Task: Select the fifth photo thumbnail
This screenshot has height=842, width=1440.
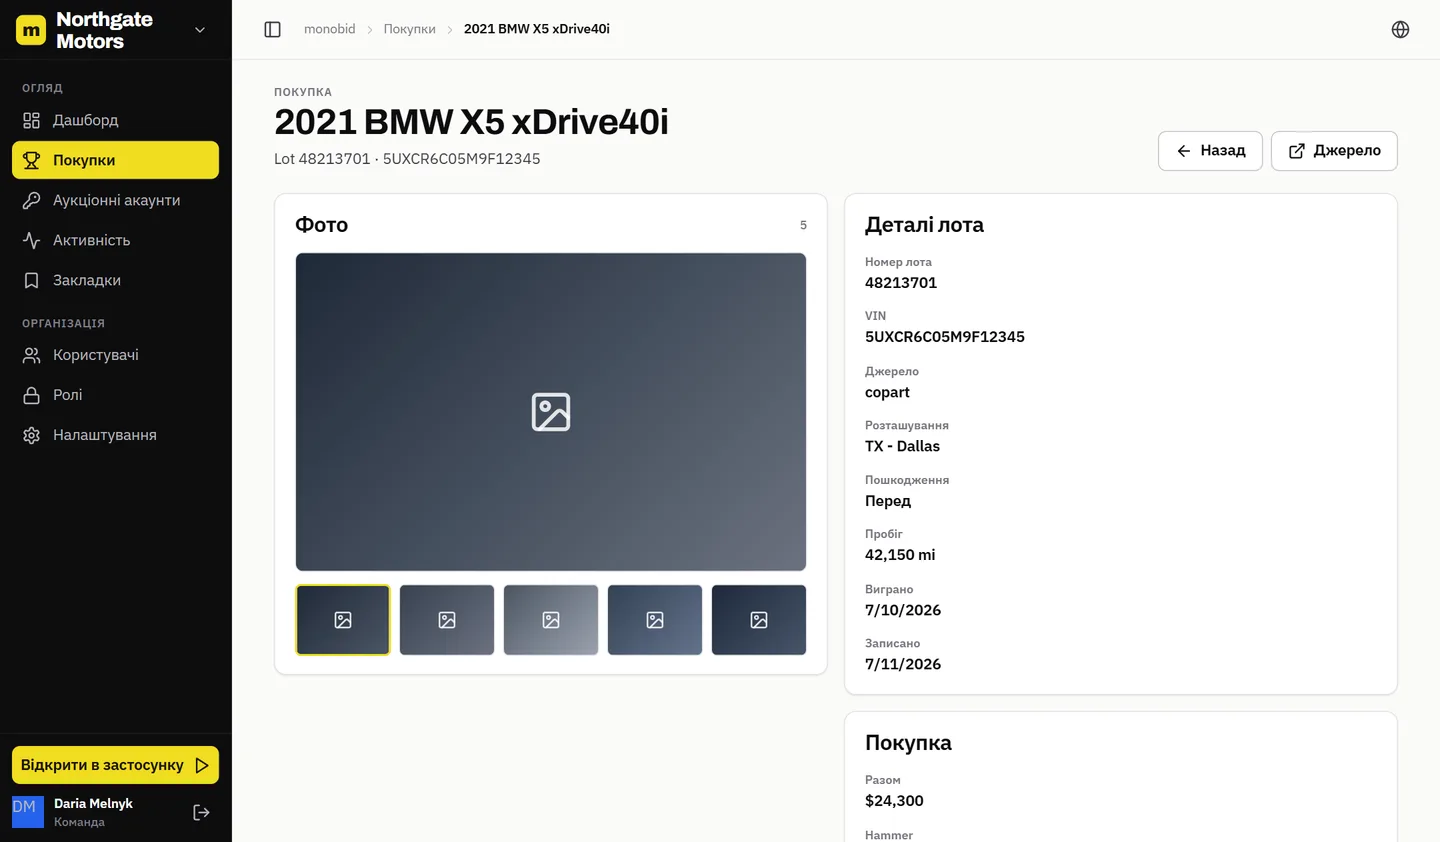Action: pyautogui.click(x=759, y=620)
